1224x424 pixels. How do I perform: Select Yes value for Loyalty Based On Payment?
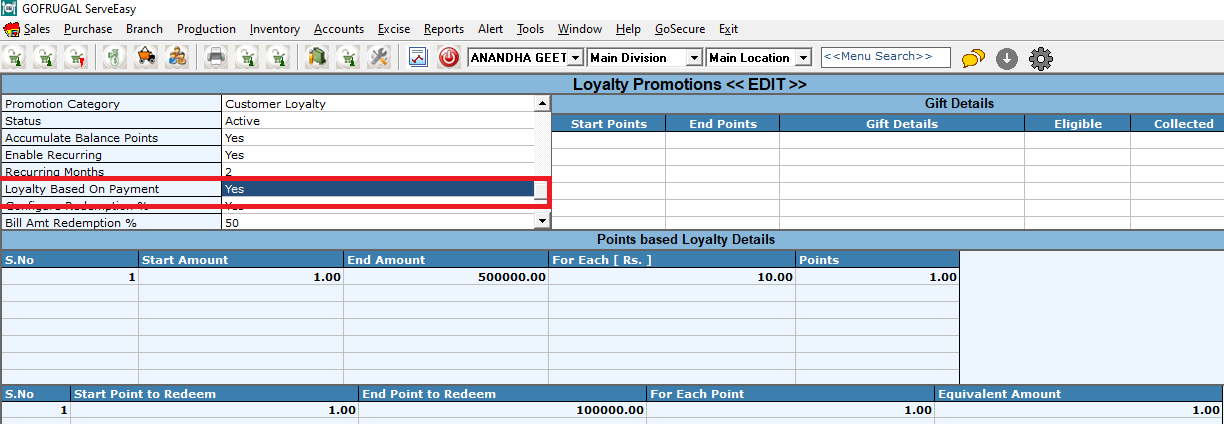click(x=378, y=189)
